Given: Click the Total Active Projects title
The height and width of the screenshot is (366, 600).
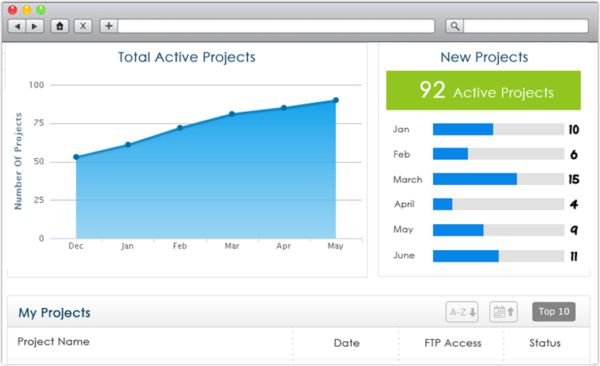Looking at the screenshot, I should point(187,57).
